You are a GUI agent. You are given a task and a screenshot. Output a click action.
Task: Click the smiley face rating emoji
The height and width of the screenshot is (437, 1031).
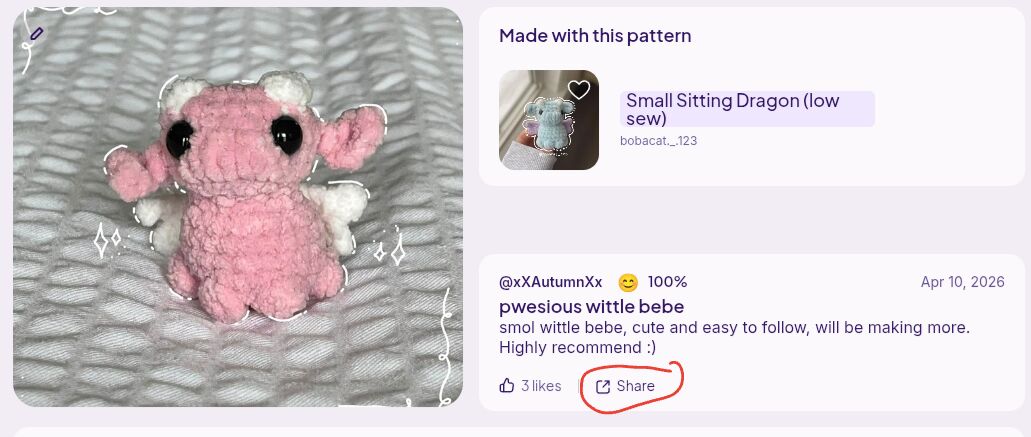click(628, 282)
